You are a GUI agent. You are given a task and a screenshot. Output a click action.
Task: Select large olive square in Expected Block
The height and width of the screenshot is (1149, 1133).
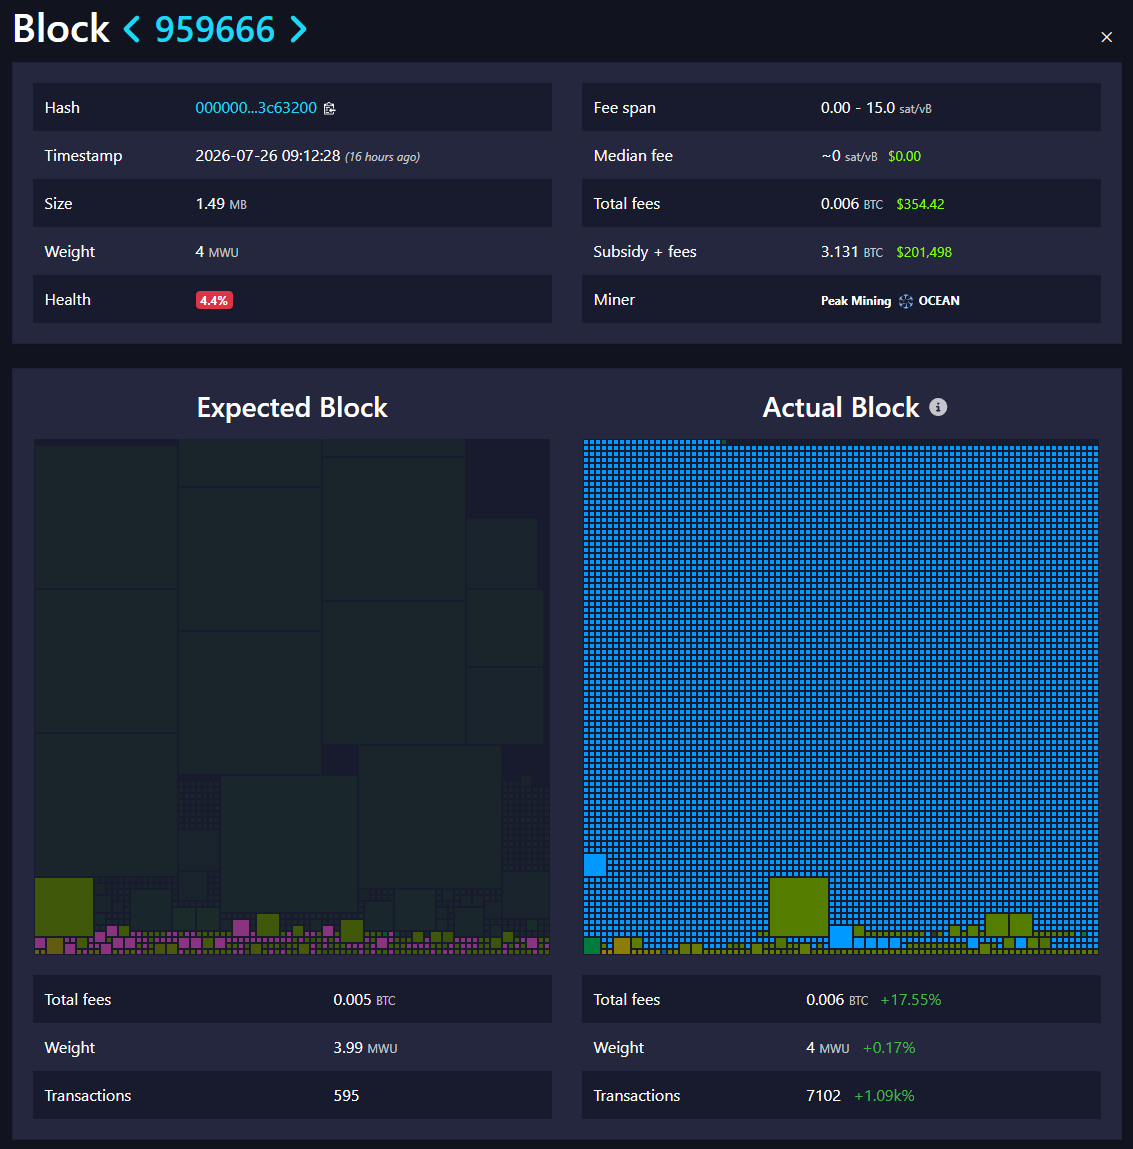(64, 907)
